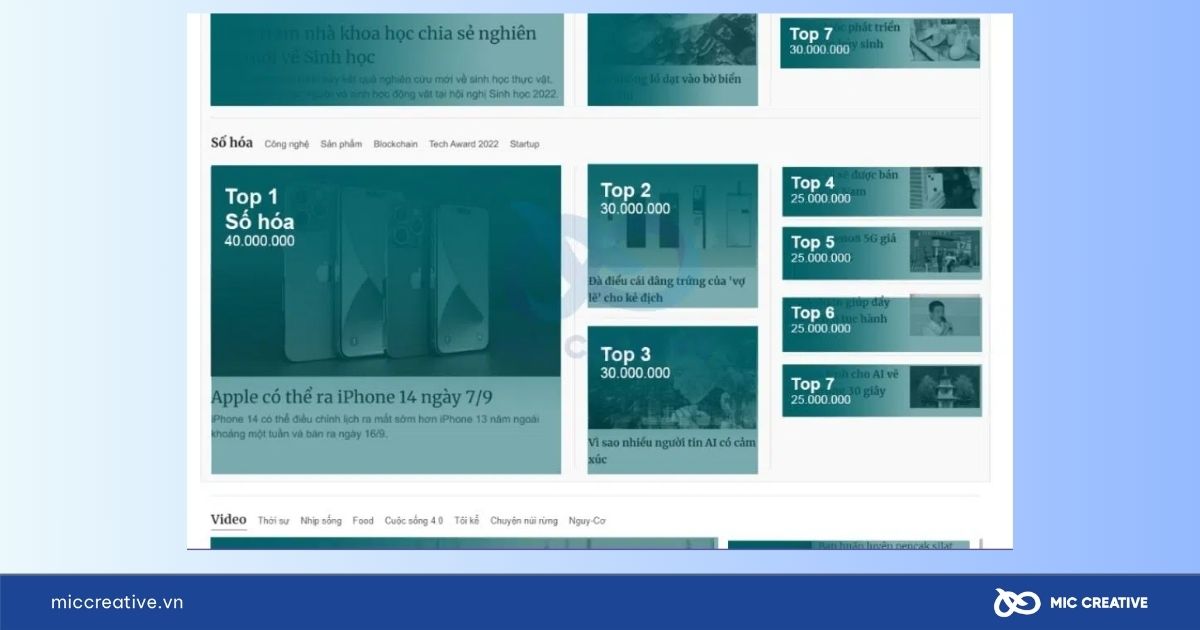The height and width of the screenshot is (630, 1200).
Task: Select the Food video tab
Action: (363, 521)
